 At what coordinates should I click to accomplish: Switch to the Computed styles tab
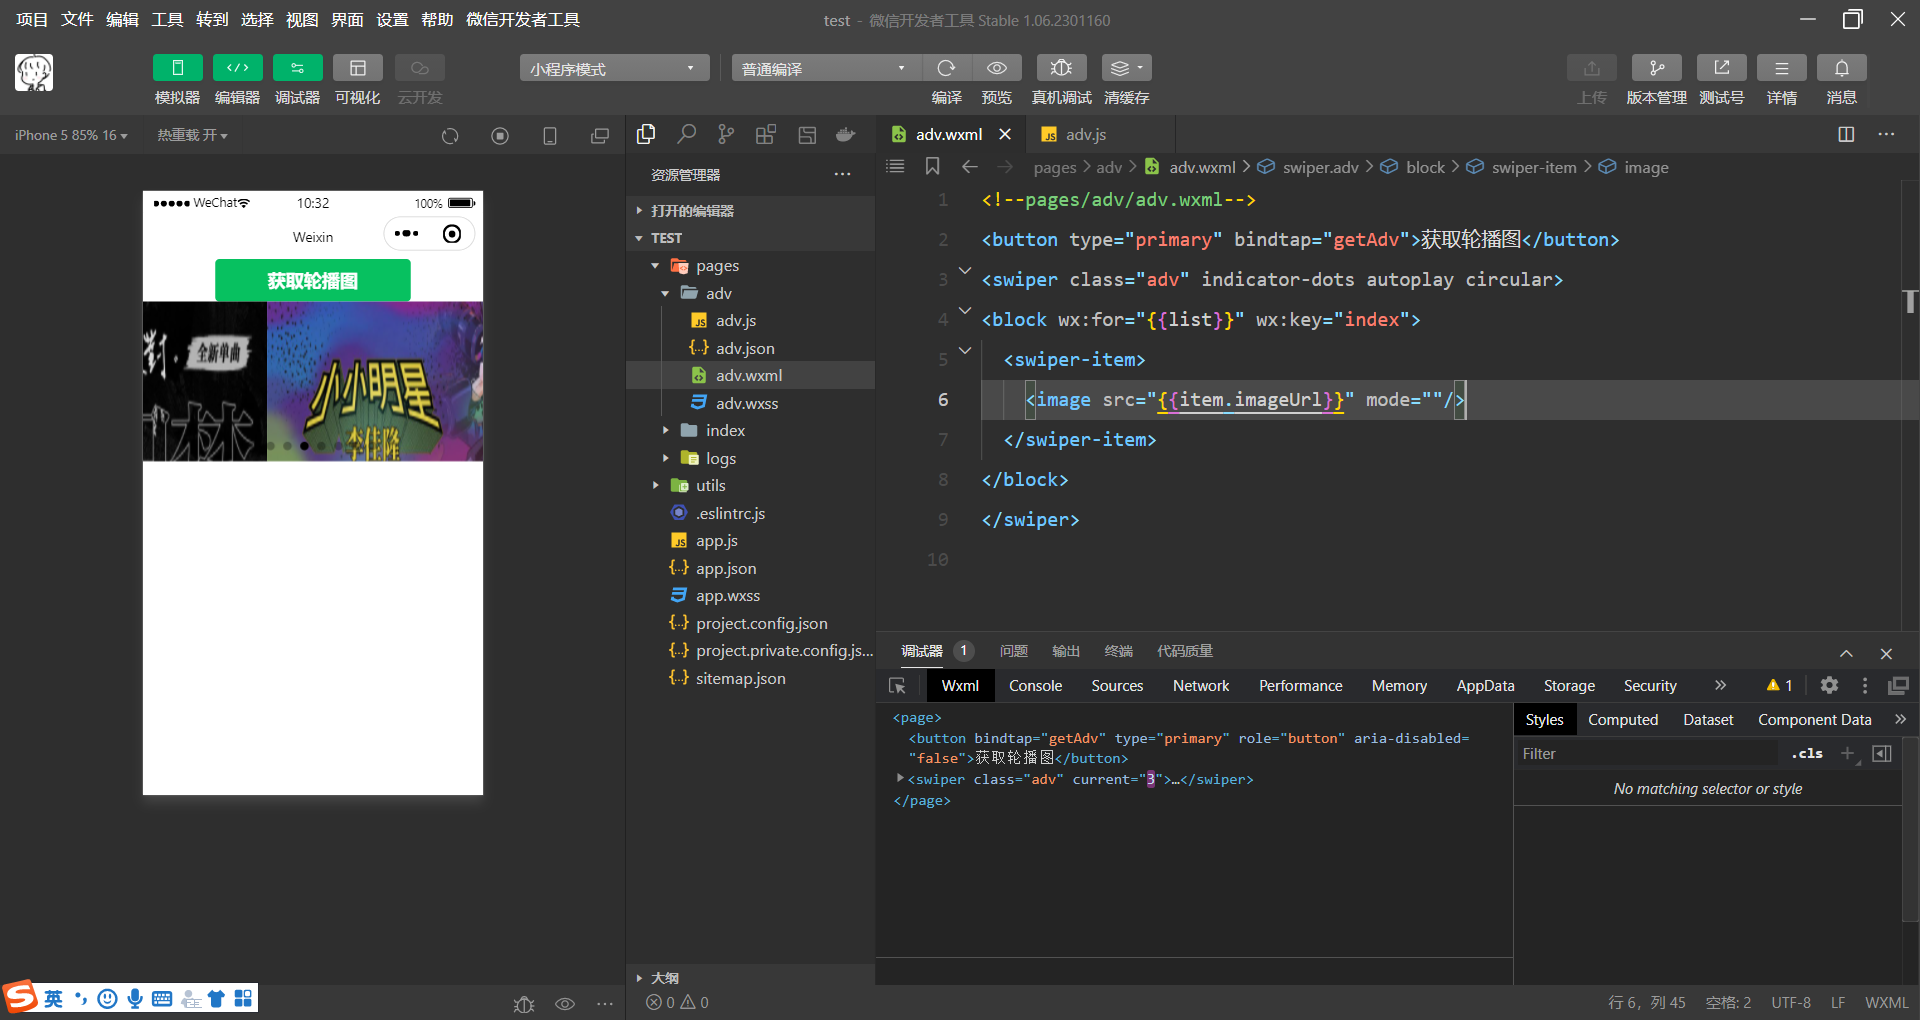[1623, 720]
